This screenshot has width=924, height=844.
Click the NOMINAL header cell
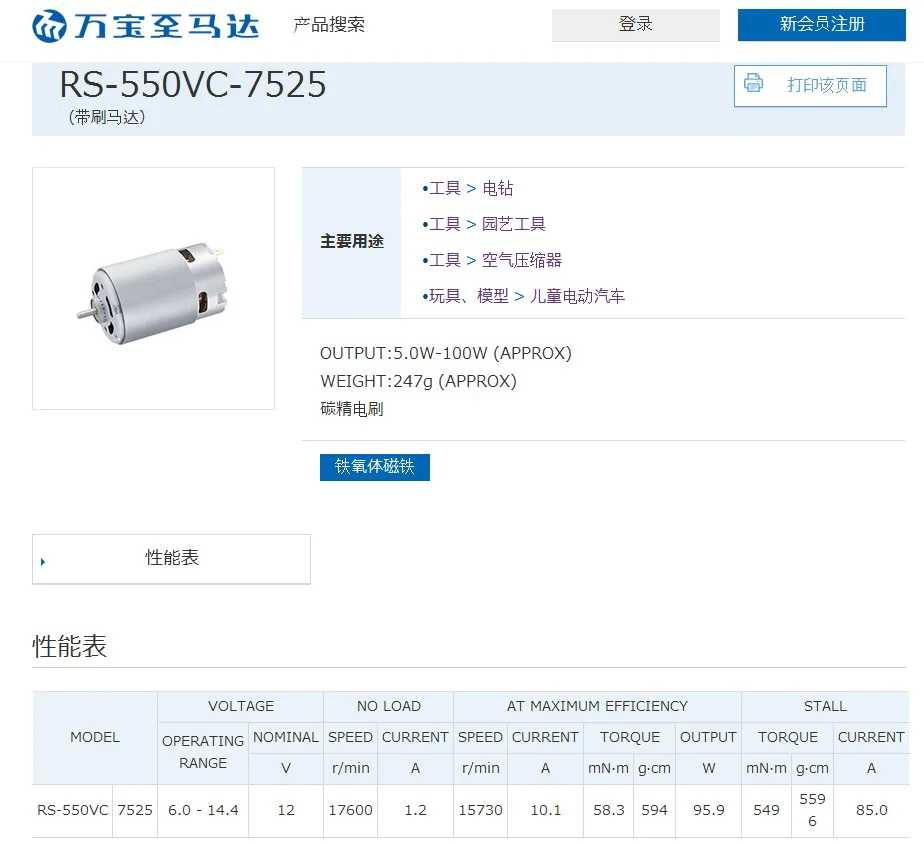286,737
